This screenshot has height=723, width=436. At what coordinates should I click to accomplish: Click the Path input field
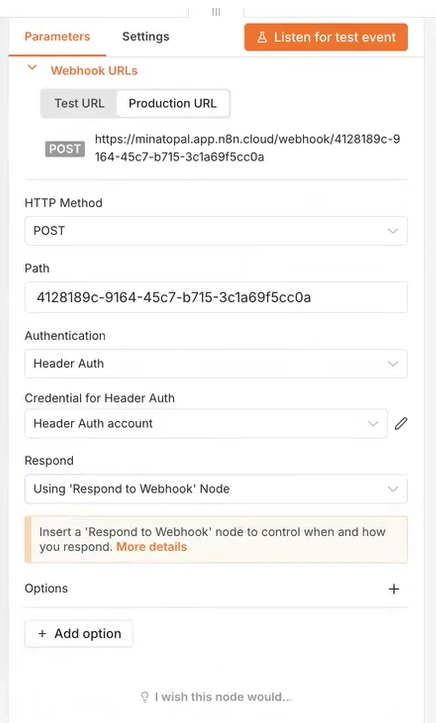click(216, 297)
